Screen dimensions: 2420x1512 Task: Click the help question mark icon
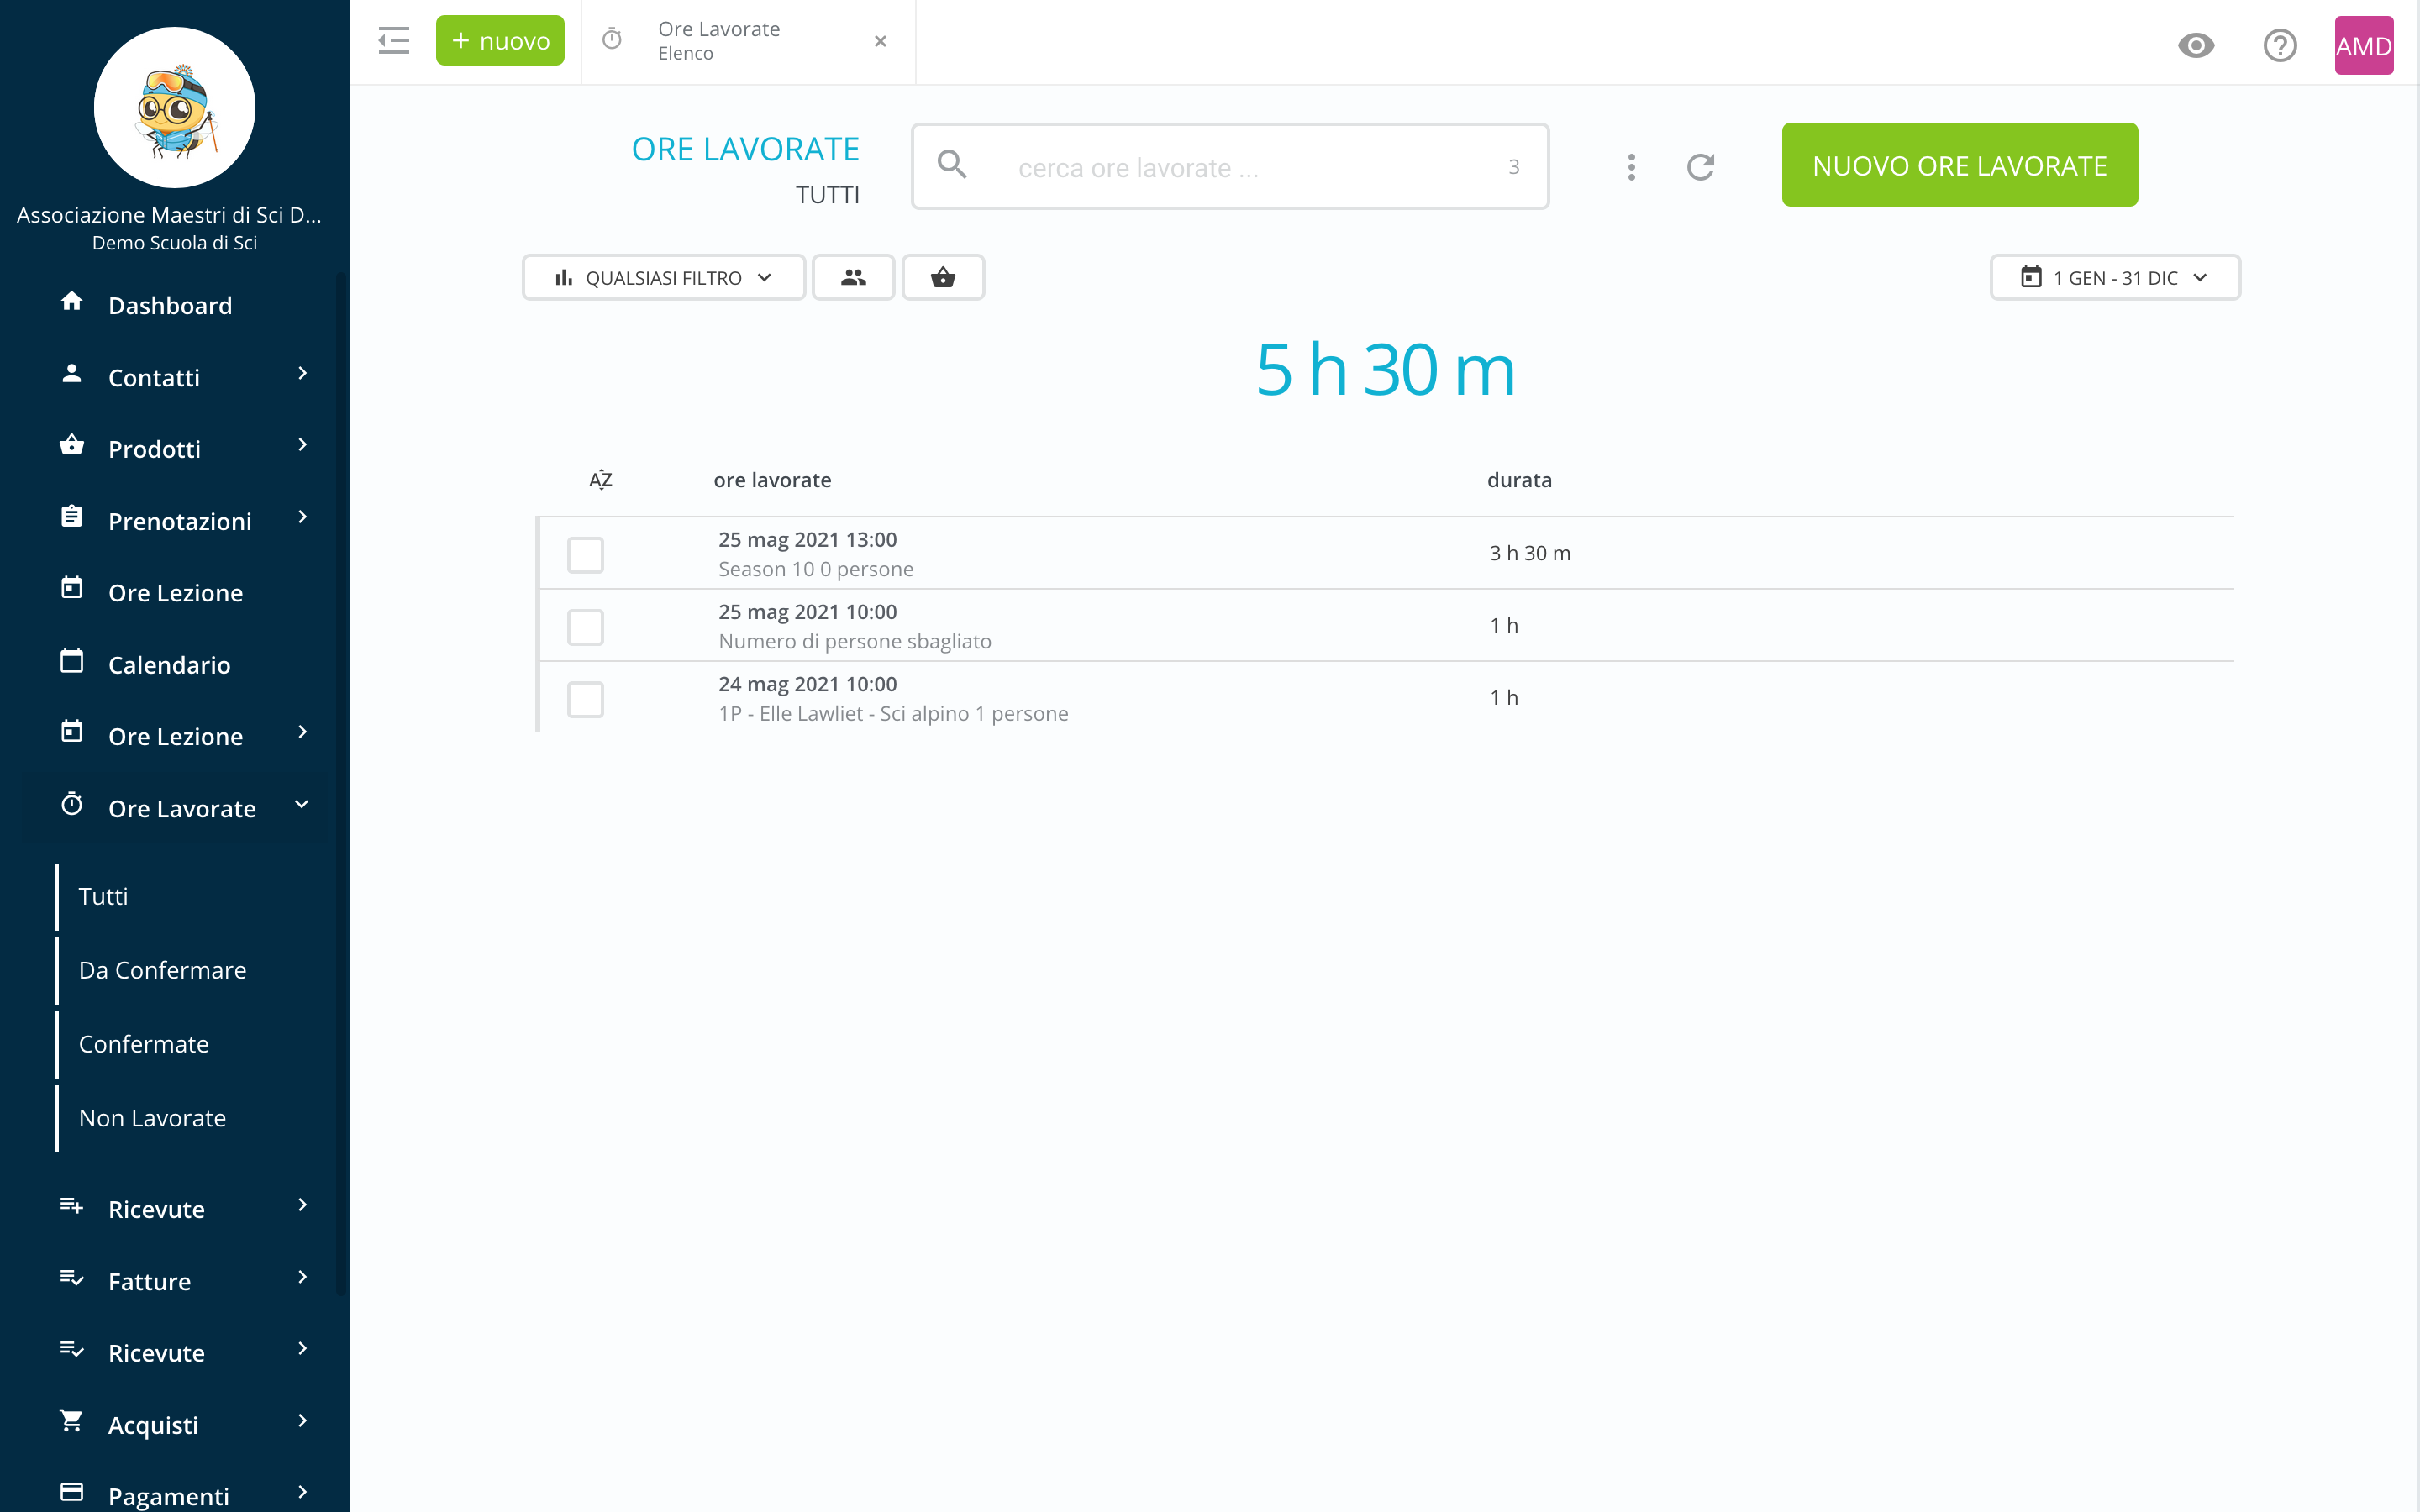pos(2279,45)
